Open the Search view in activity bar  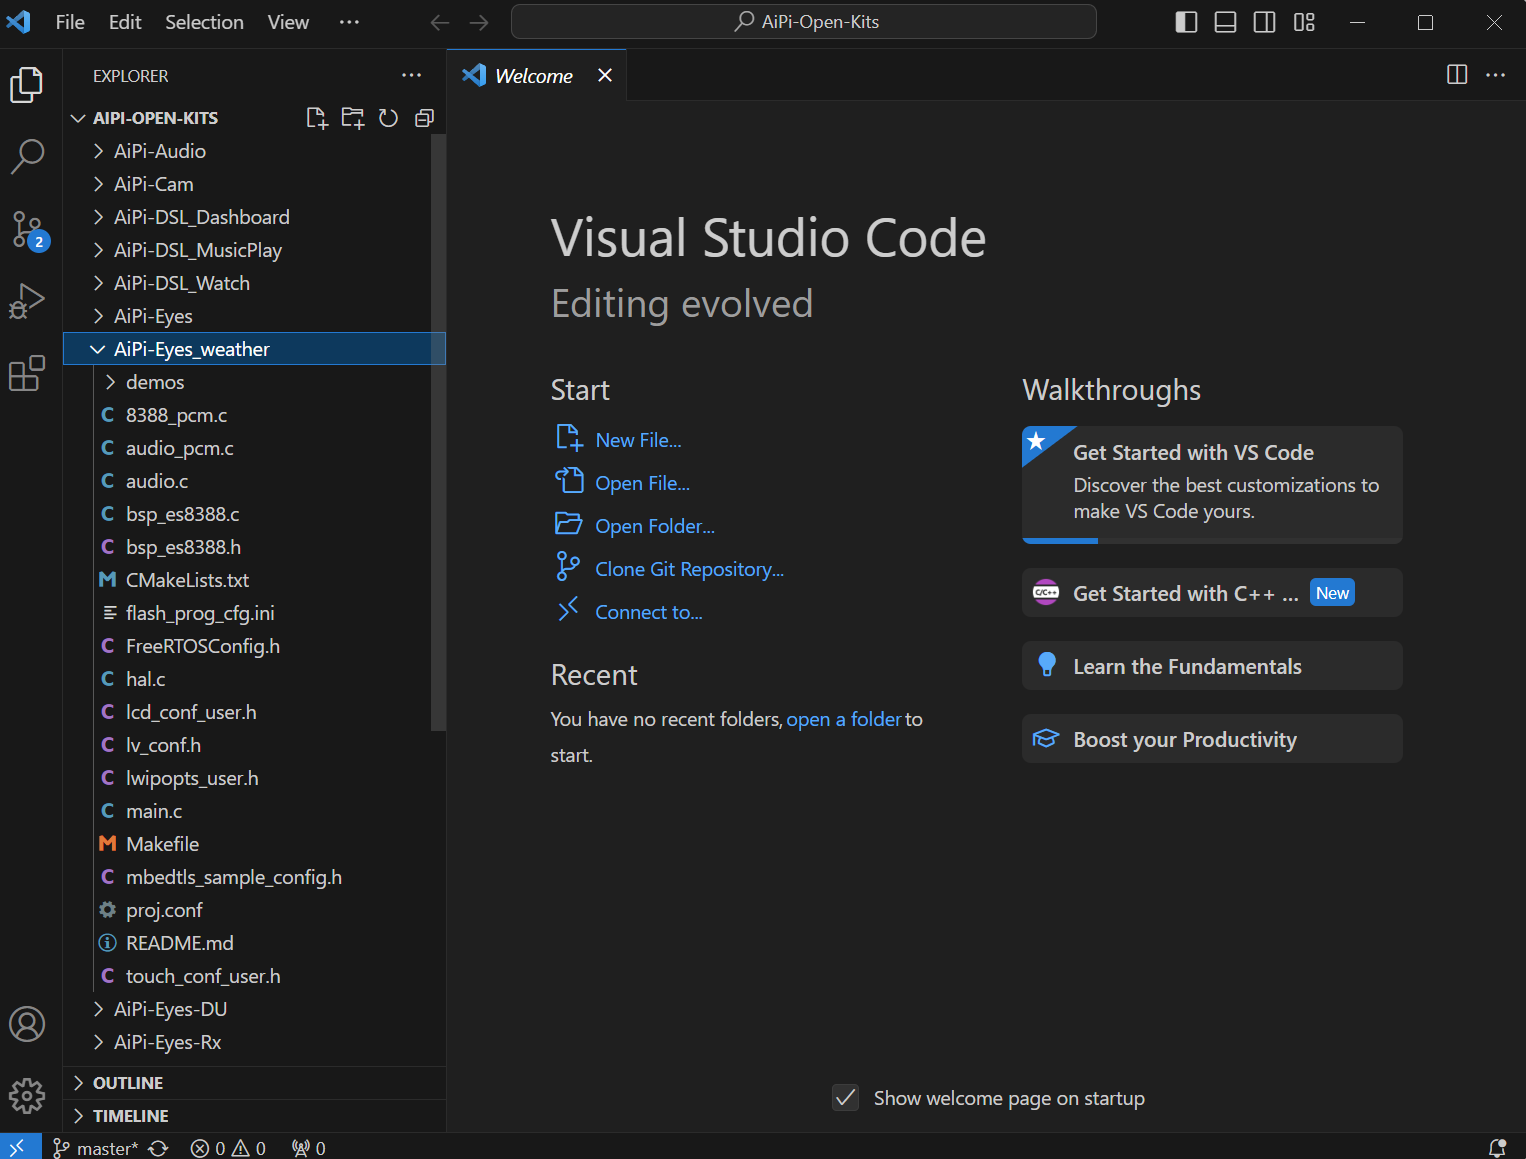point(27,157)
